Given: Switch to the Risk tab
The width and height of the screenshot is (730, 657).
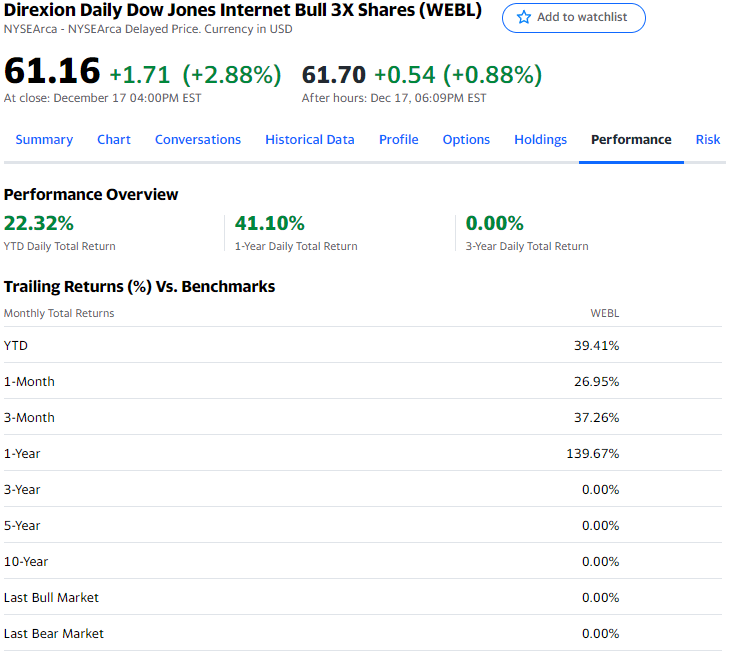Looking at the screenshot, I should [x=708, y=140].
